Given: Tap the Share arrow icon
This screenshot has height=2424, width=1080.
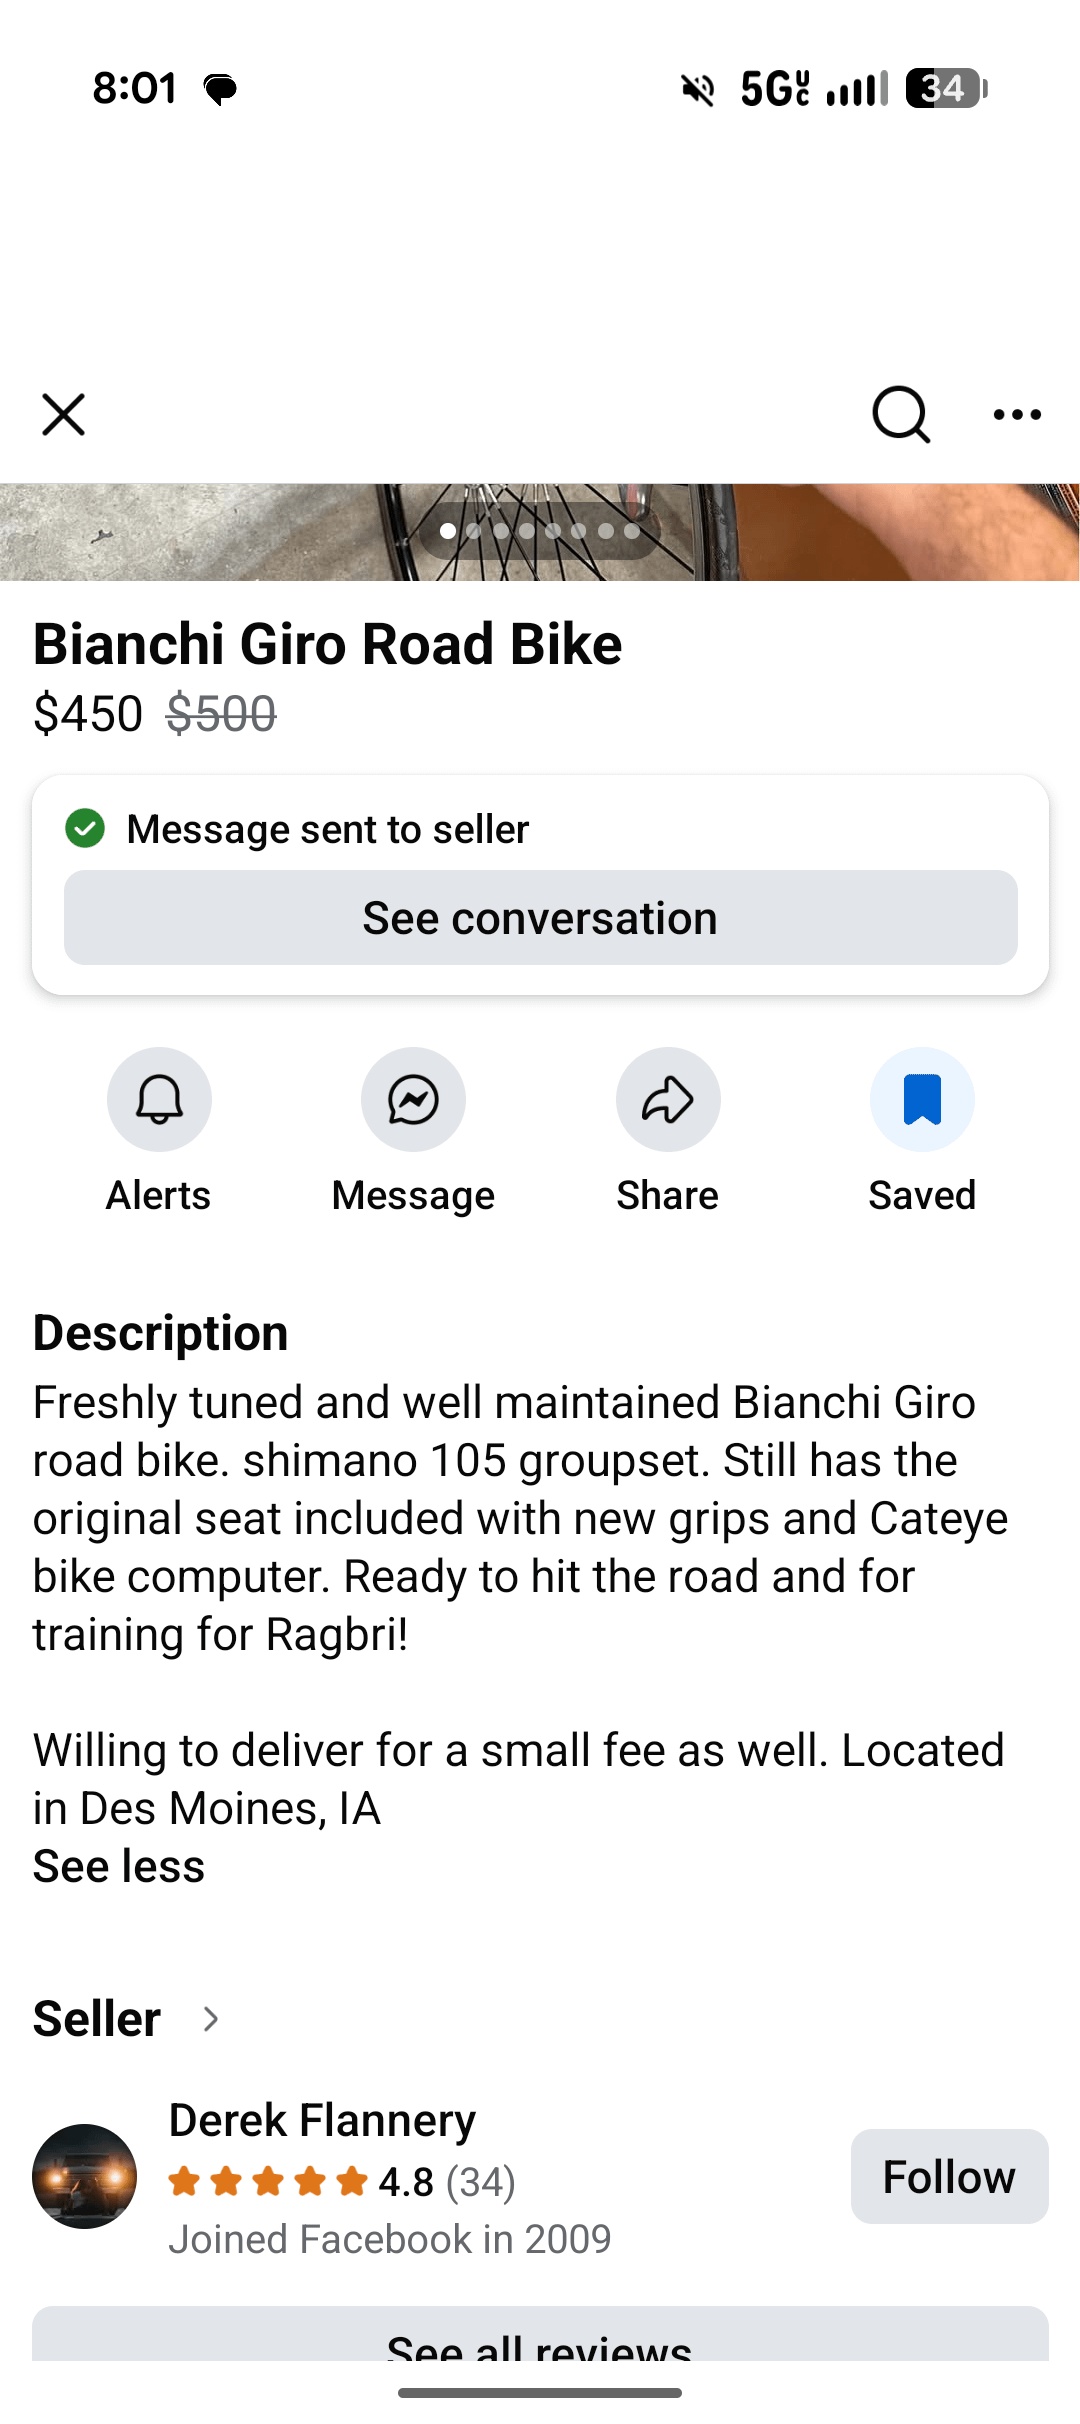Looking at the screenshot, I should coord(668,1100).
